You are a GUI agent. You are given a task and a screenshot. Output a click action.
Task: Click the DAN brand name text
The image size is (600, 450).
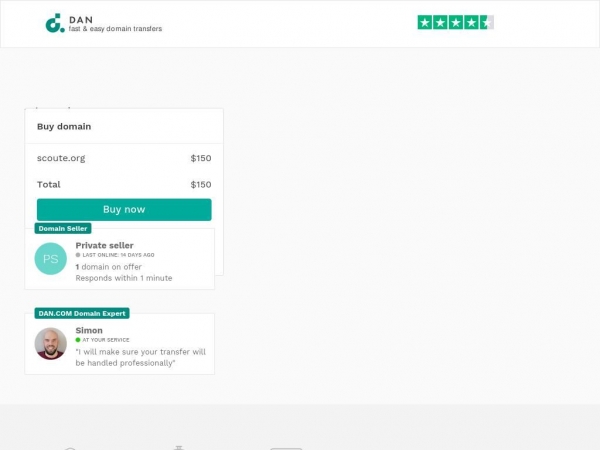pos(81,20)
